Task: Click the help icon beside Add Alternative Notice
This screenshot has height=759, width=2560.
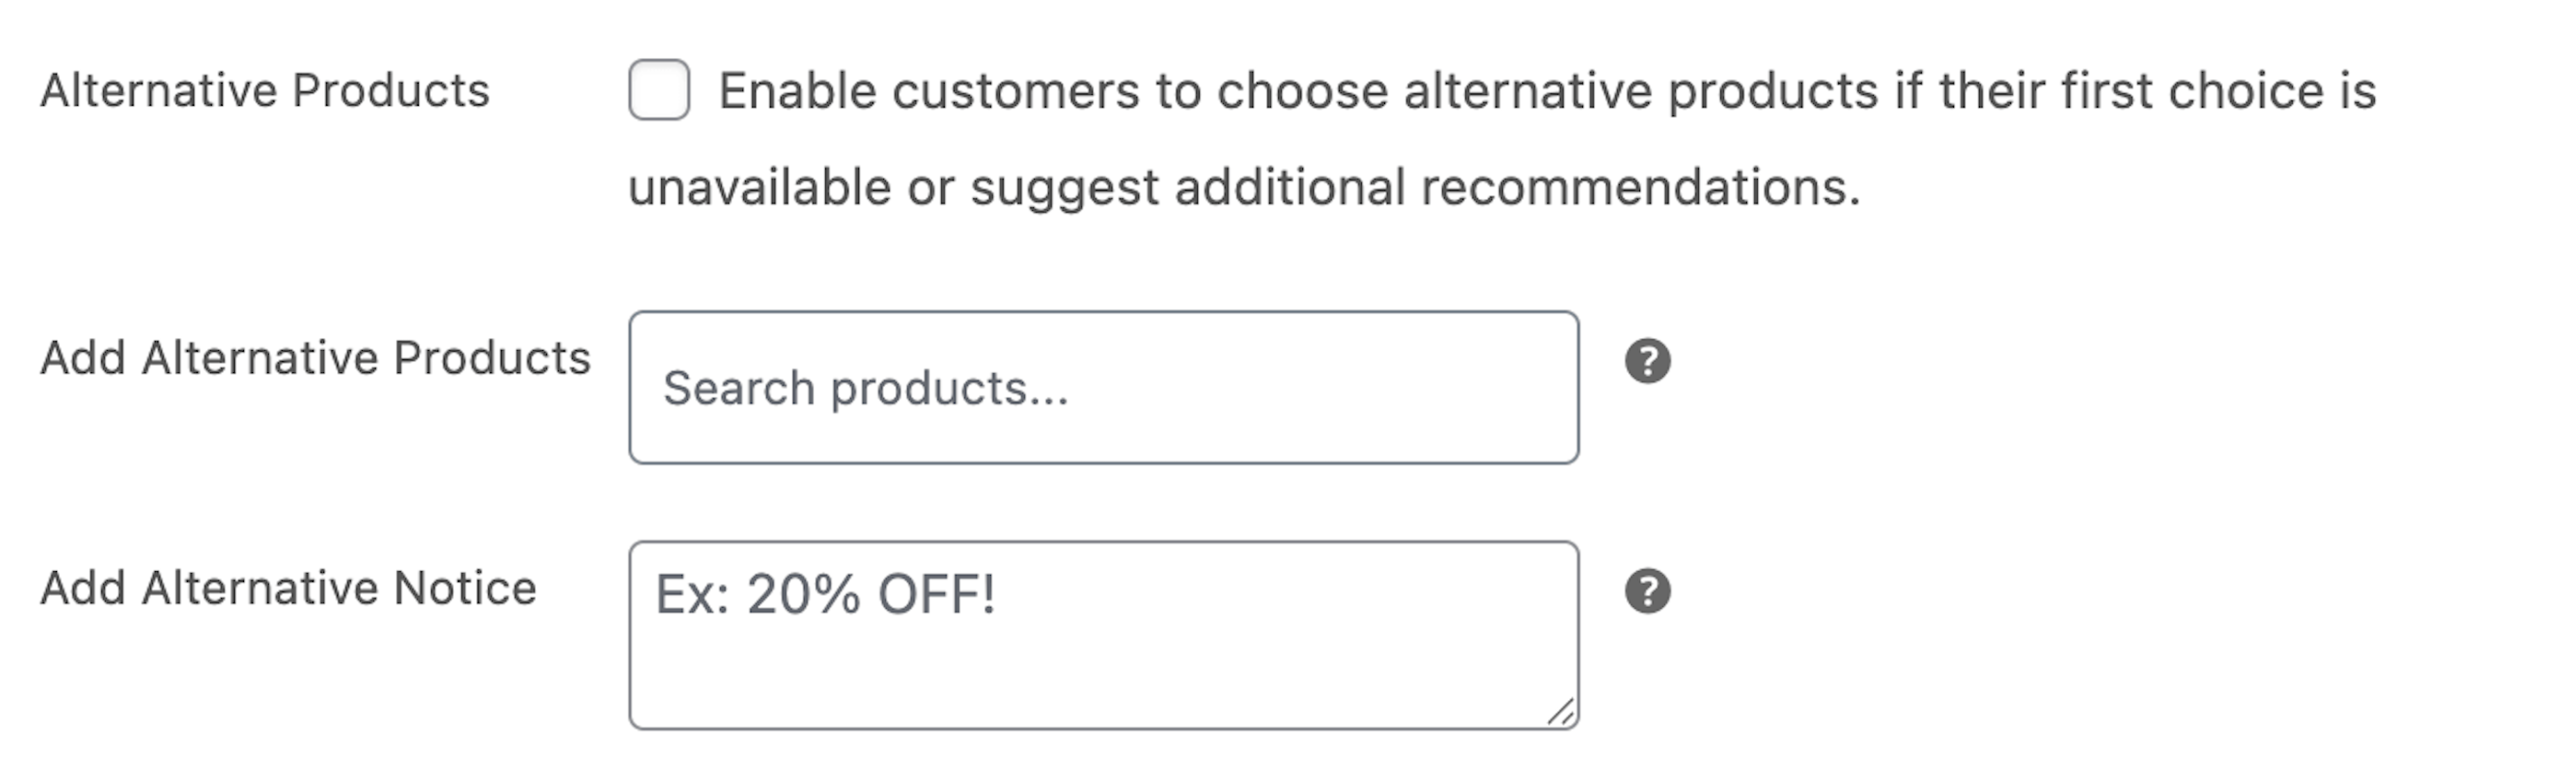Action: [1646, 592]
